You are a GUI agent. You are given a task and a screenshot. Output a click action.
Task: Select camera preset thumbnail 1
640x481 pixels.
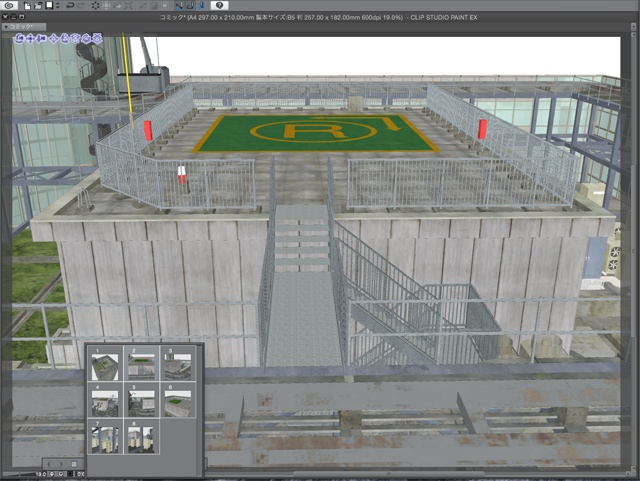click(105, 364)
